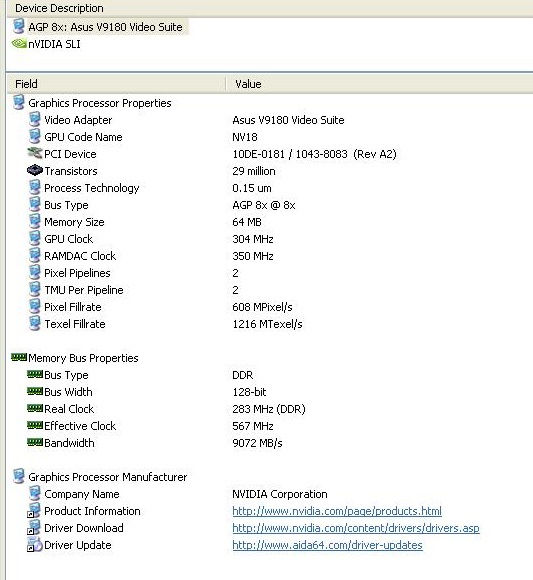Select the Driver Update field label

[78, 545]
